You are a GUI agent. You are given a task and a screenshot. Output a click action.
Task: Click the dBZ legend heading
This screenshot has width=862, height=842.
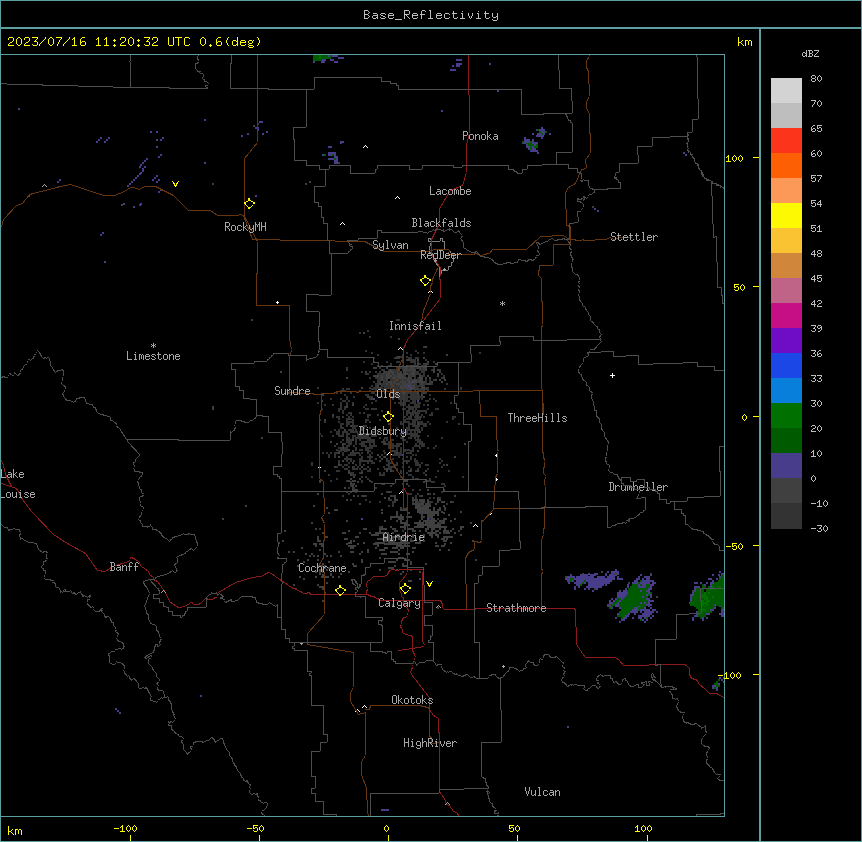click(810, 53)
